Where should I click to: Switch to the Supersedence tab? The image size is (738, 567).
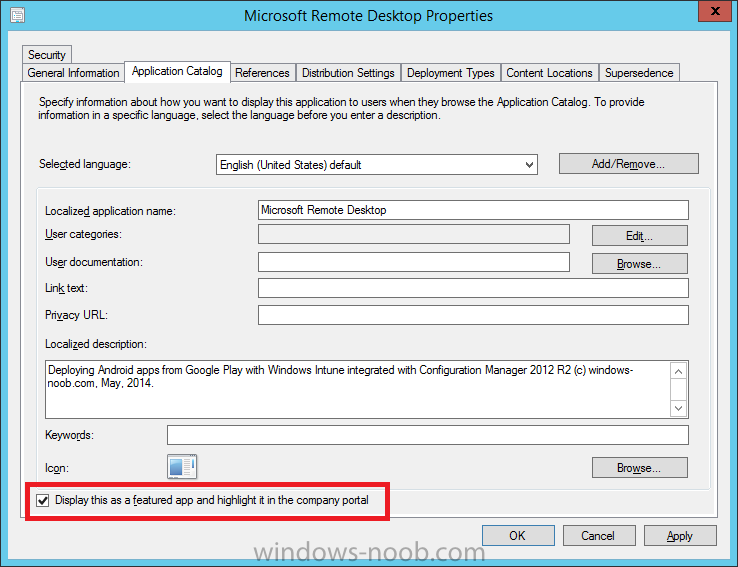coord(639,73)
